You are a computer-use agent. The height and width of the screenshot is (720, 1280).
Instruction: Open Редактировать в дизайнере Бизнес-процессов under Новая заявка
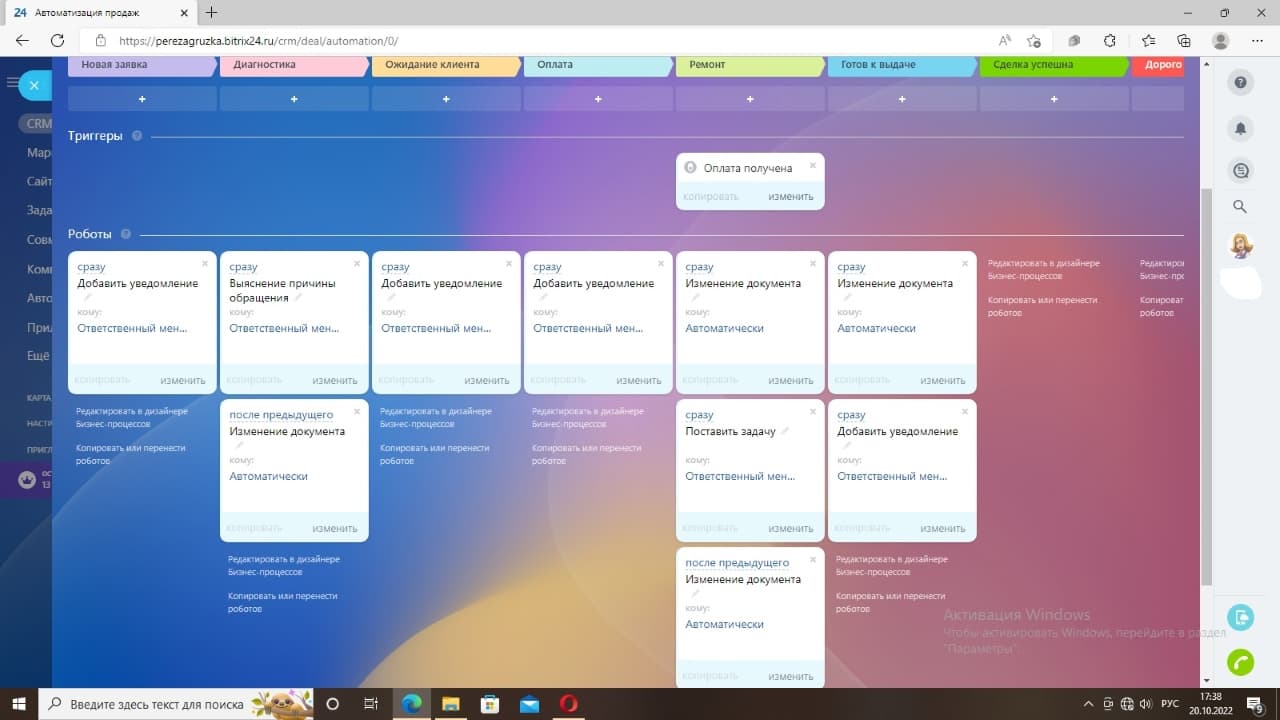pos(132,418)
